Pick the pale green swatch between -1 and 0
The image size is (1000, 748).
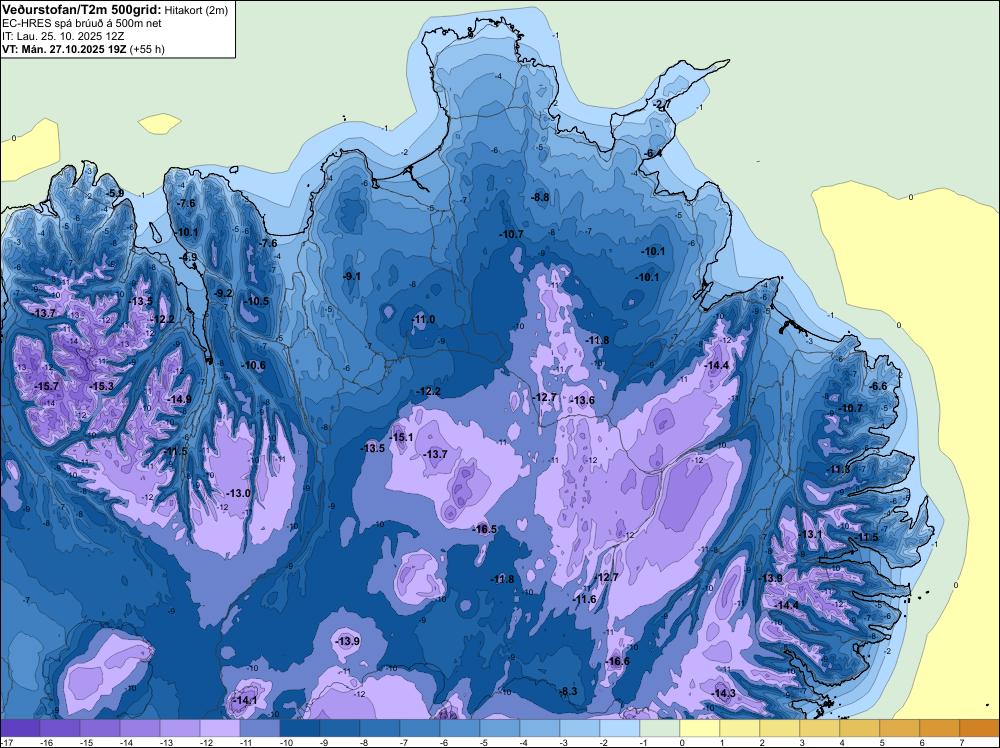point(660,728)
